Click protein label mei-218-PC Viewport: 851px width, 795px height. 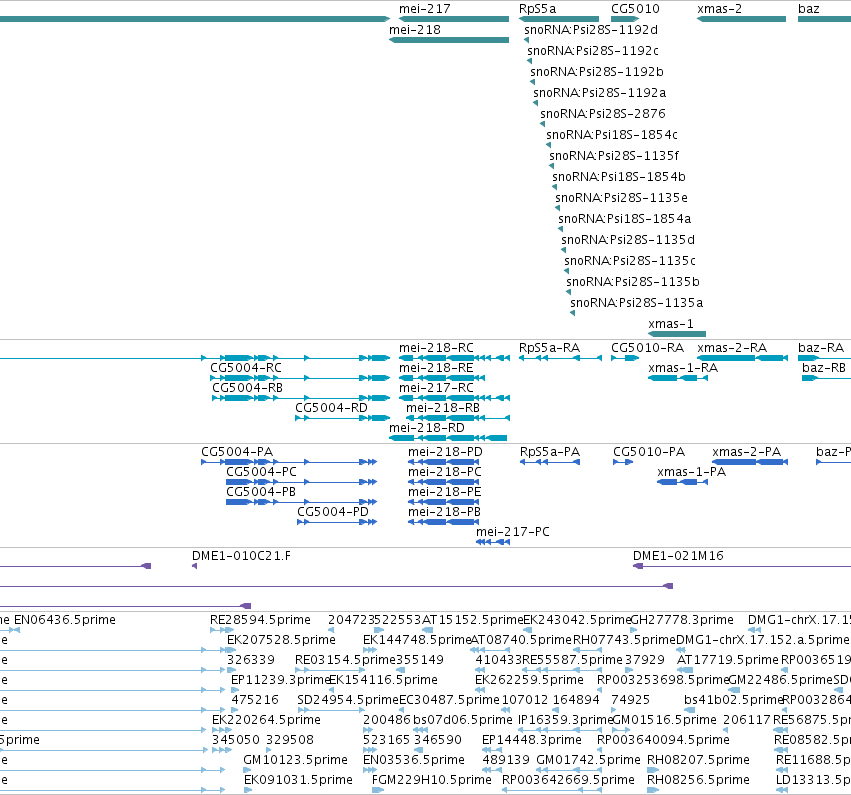[x=444, y=472]
